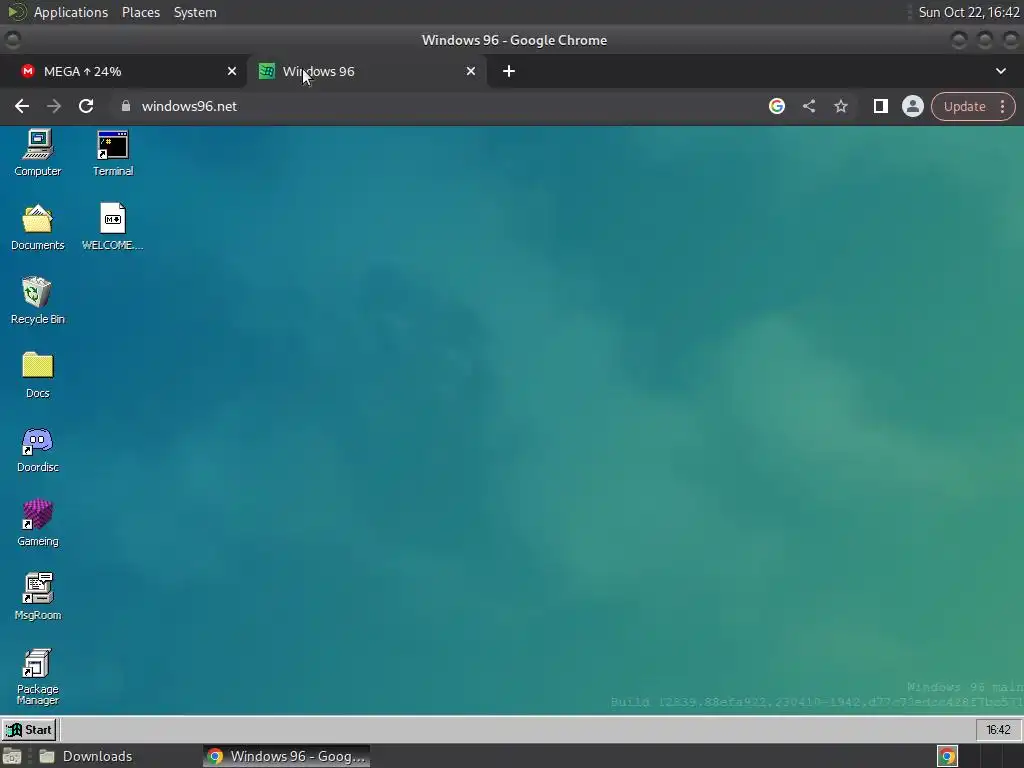Open the Chrome window menu button at left
This screenshot has height=768, width=1024.
(x=12, y=40)
